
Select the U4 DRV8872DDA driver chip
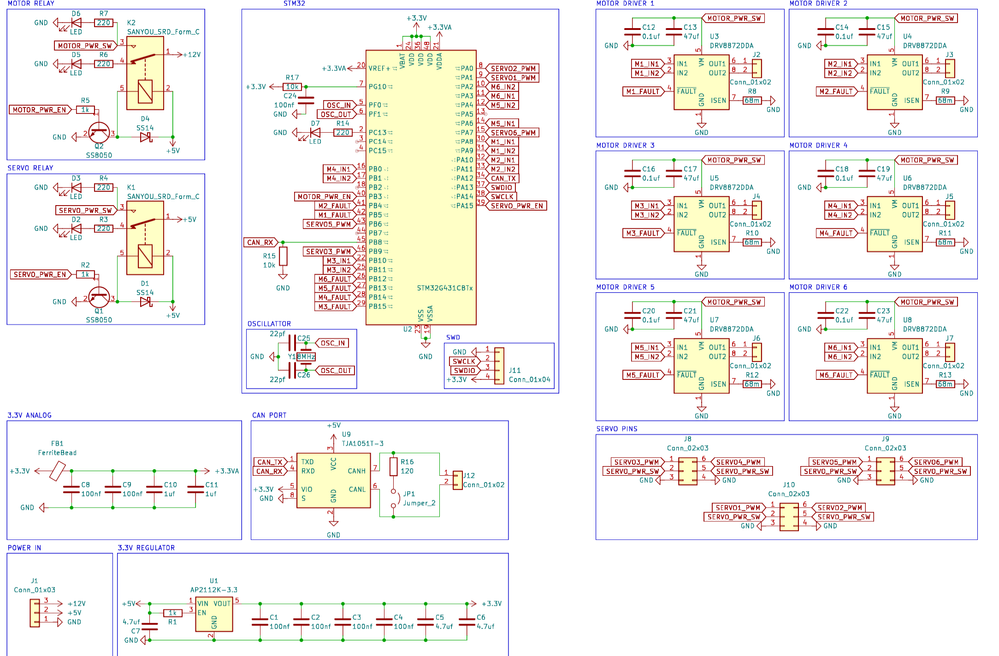895,82
